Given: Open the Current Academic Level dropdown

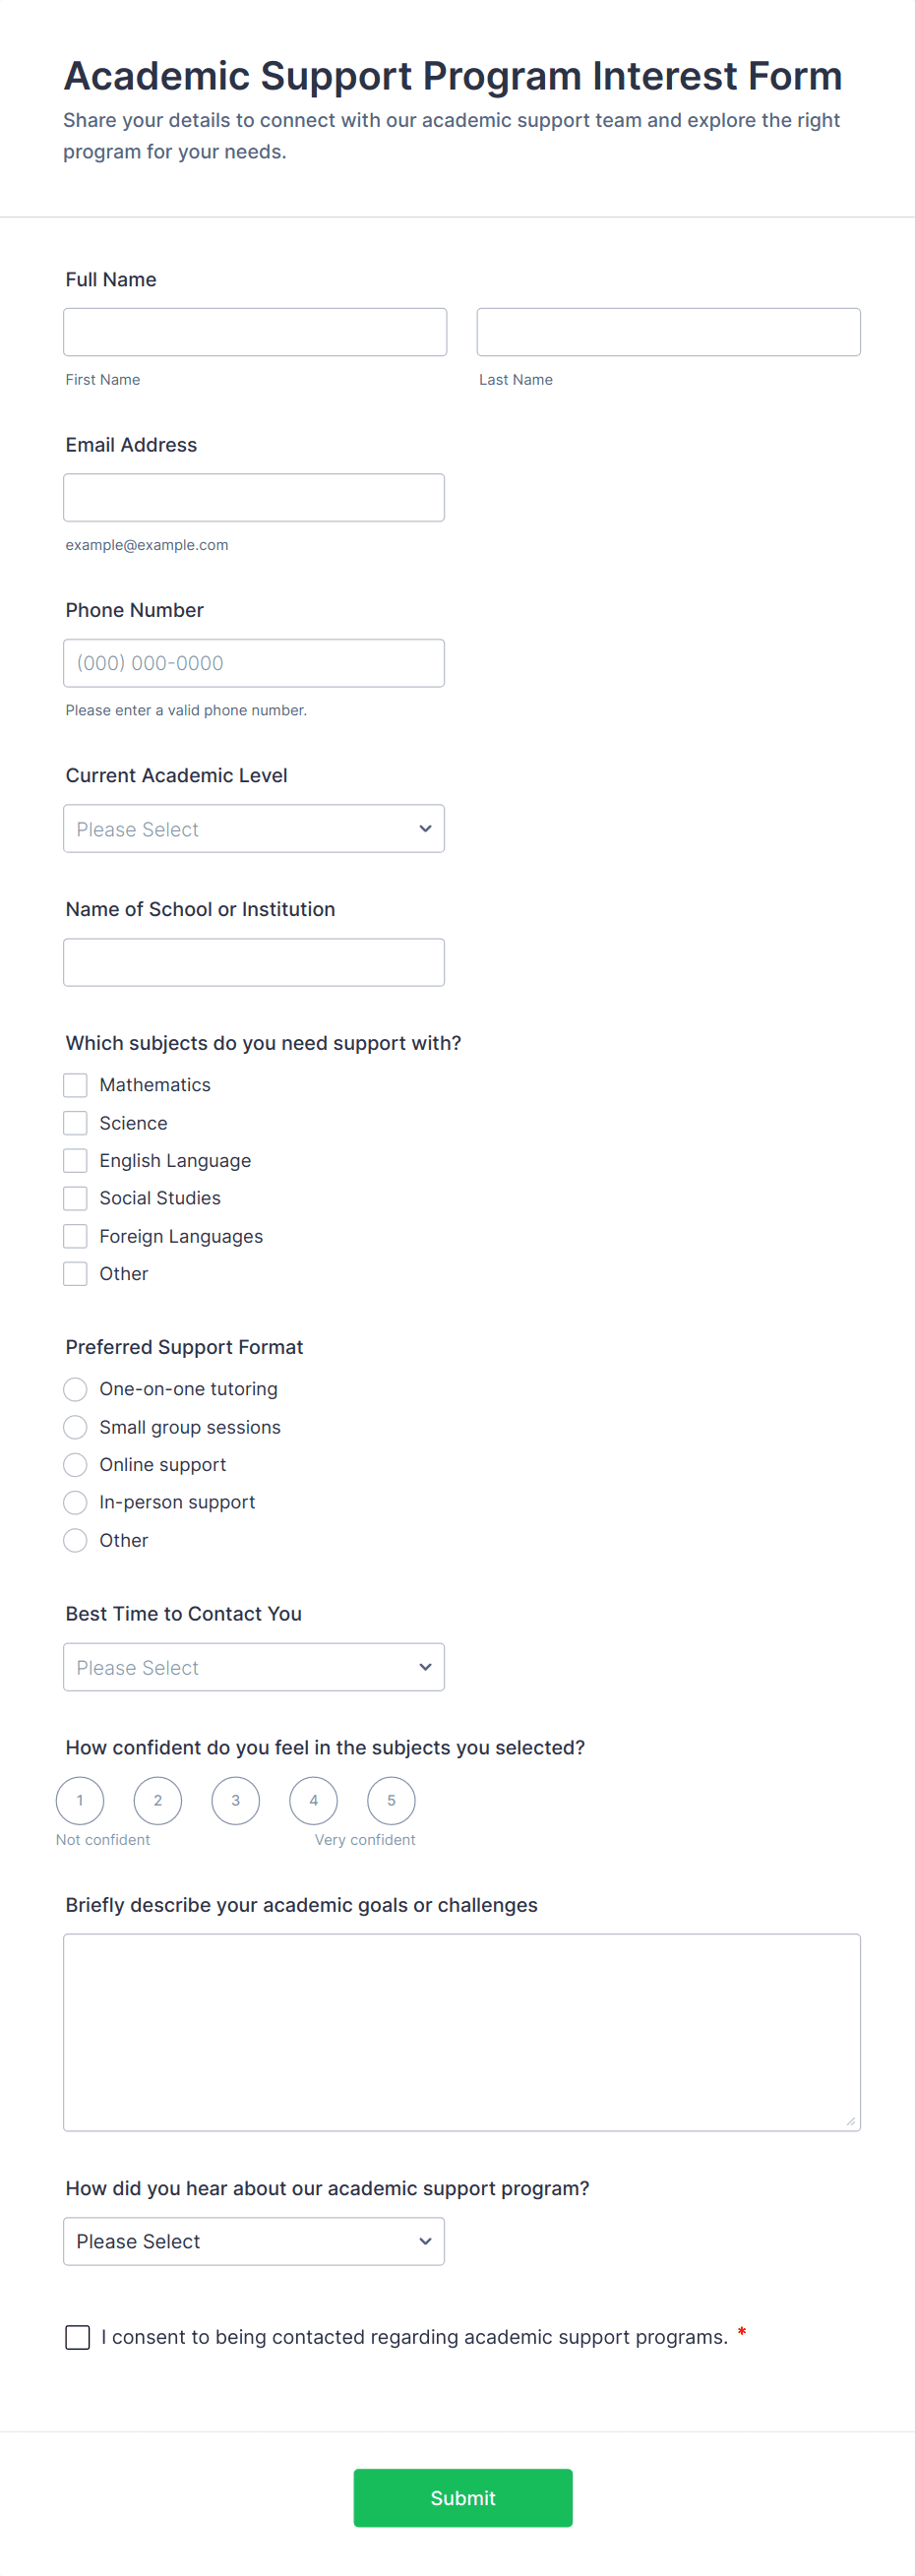Looking at the screenshot, I should pyautogui.click(x=254, y=829).
